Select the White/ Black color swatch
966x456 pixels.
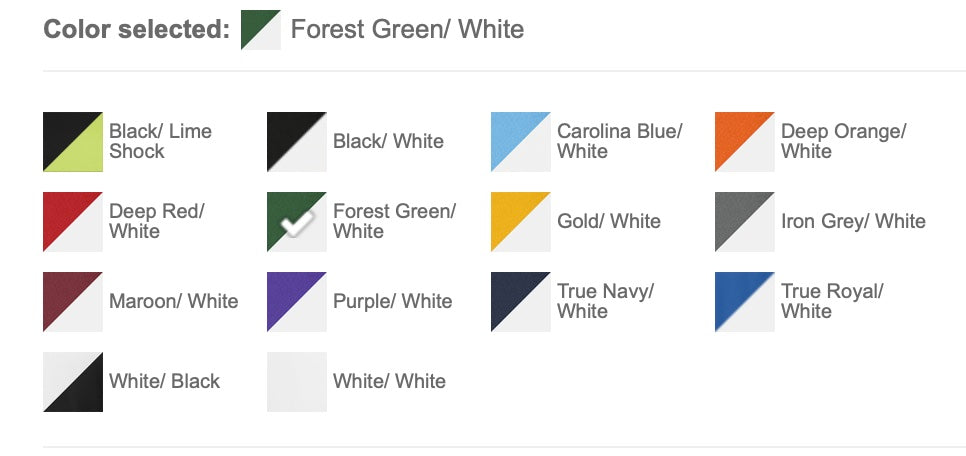(73, 381)
